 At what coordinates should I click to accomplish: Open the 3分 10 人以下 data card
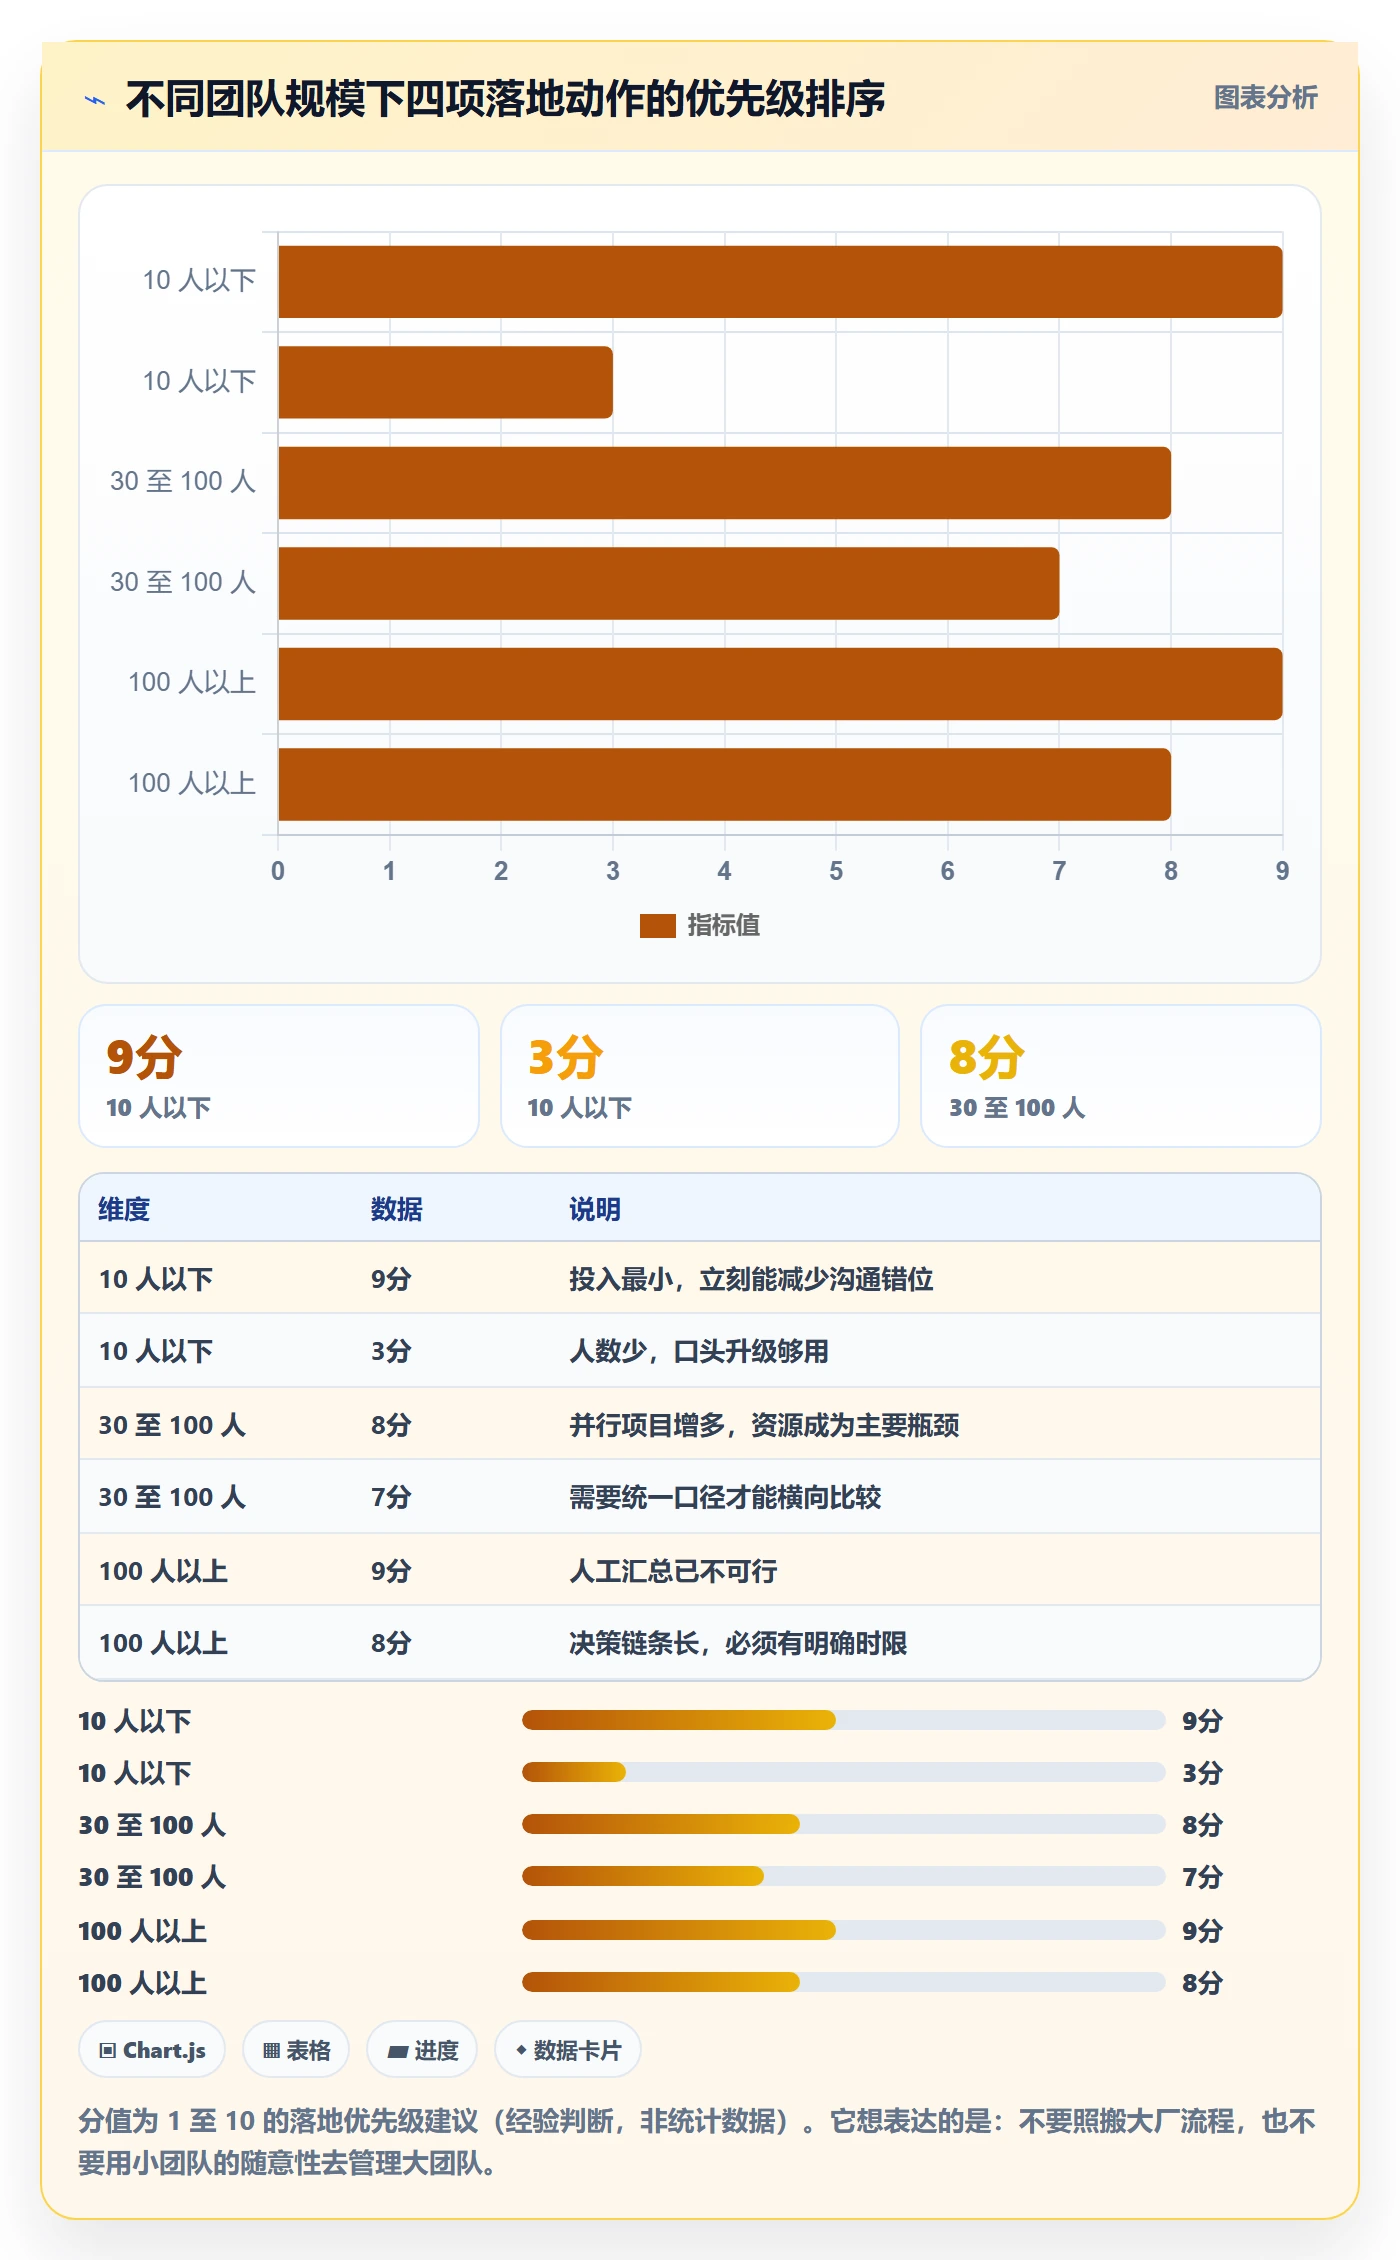(x=700, y=1076)
